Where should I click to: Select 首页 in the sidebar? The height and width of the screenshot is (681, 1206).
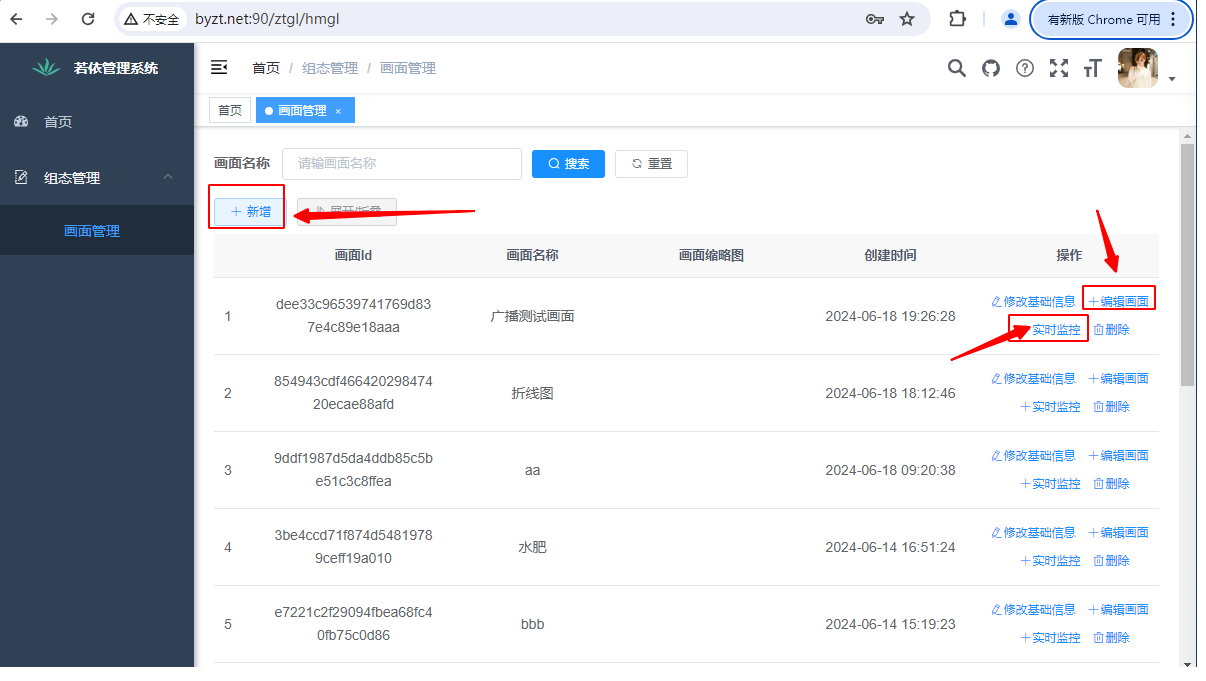(58, 122)
